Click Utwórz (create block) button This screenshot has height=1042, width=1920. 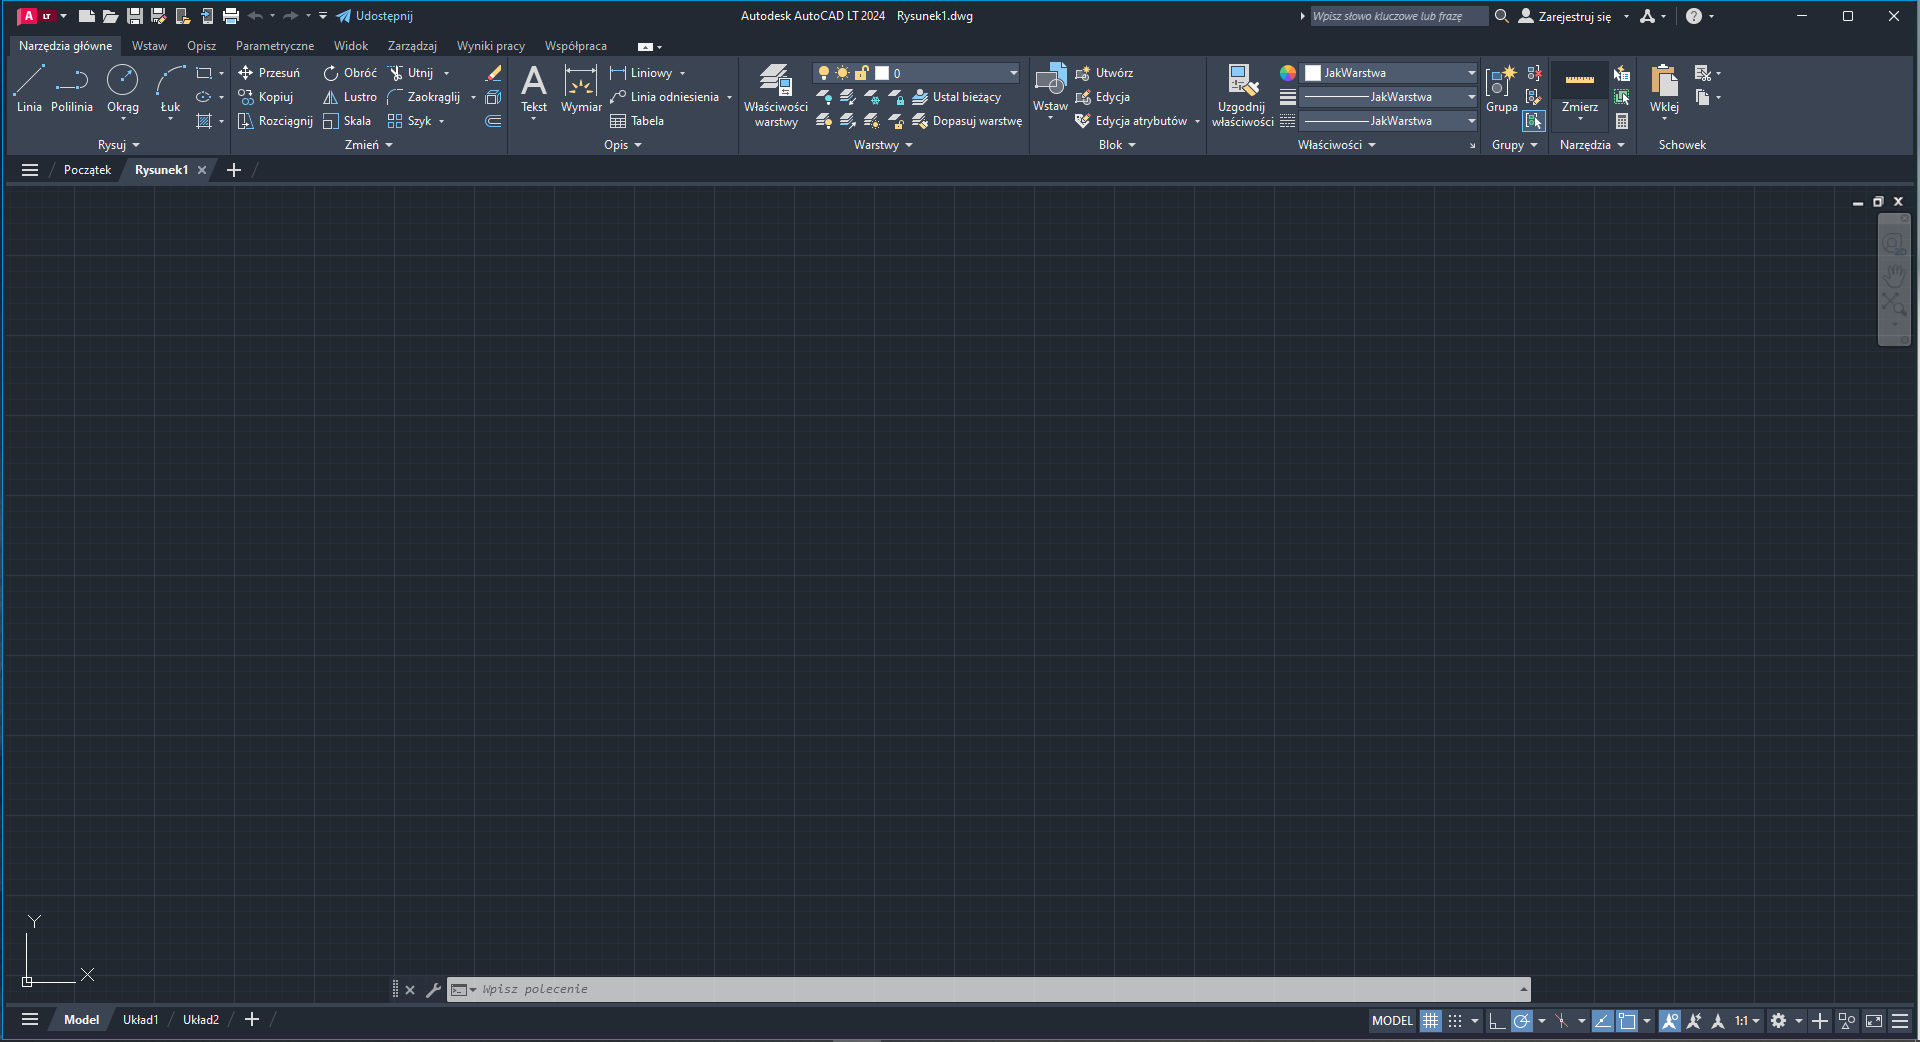pos(1105,73)
